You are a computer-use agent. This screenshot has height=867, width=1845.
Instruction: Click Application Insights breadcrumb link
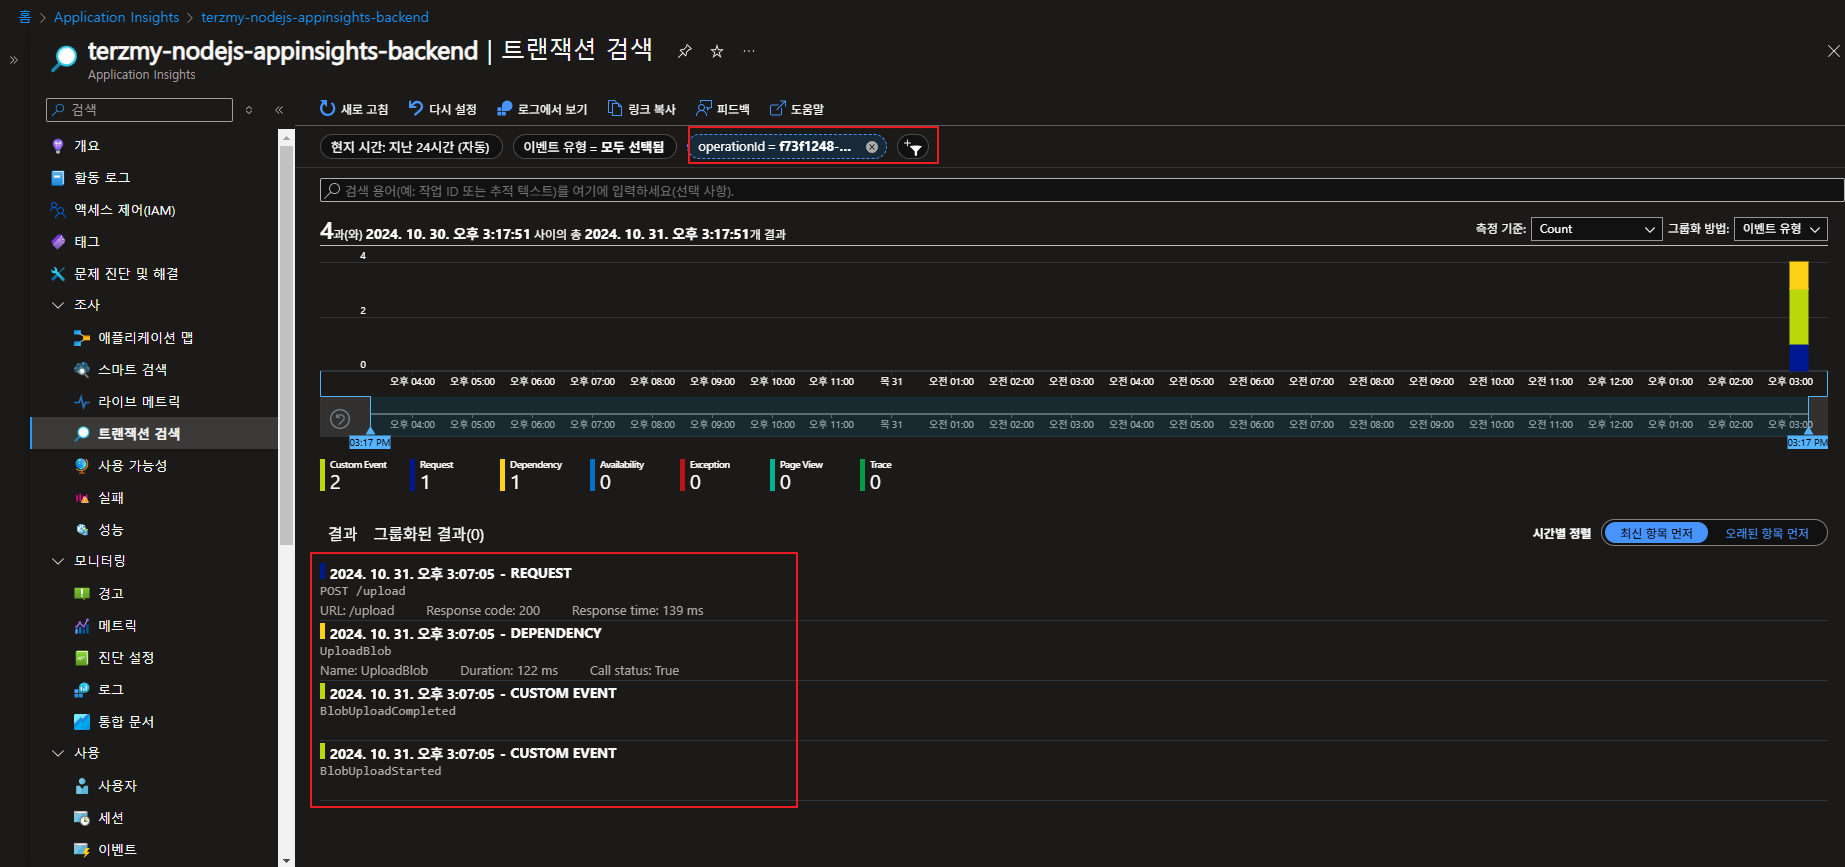(116, 17)
